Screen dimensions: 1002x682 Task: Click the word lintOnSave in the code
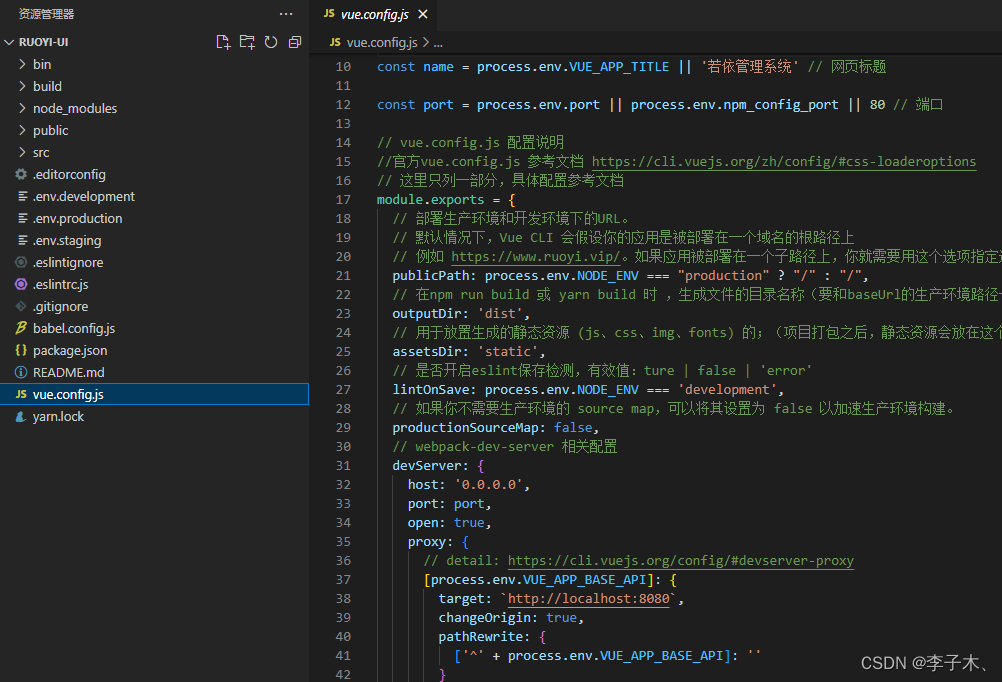tap(431, 389)
